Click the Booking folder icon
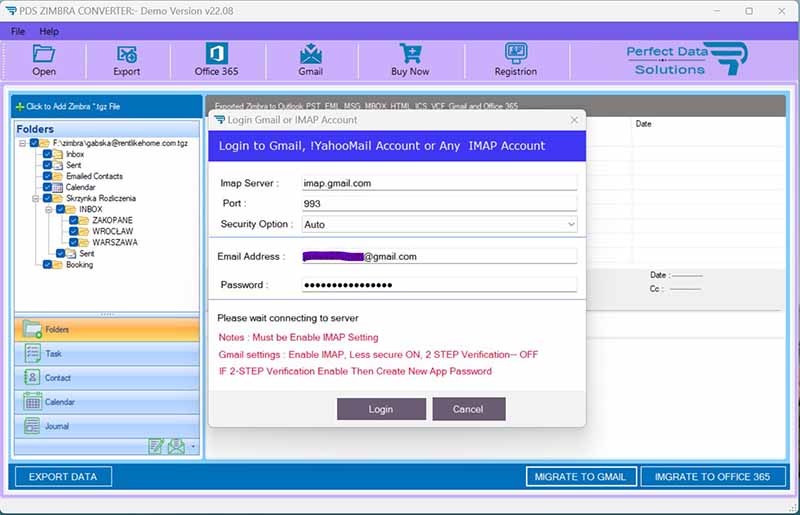The height and width of the screenshot is (515, 800). [59, 264]
